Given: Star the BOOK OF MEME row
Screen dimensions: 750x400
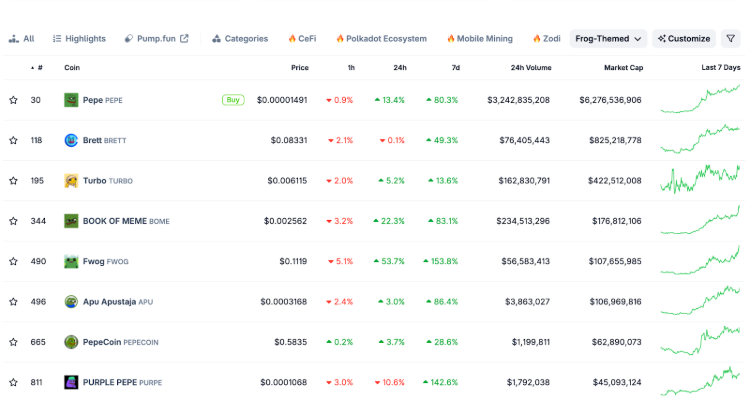Looking at the screenshot, I should [13, 221].
